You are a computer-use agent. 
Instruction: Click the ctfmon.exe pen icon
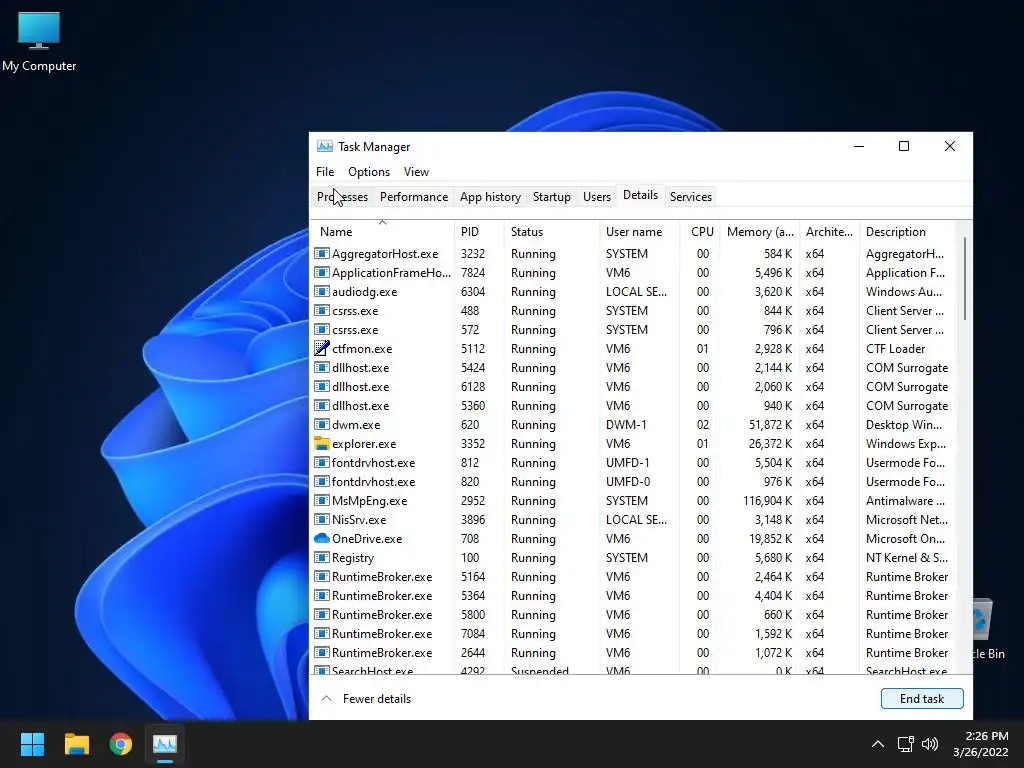click(x=321, y=349)
